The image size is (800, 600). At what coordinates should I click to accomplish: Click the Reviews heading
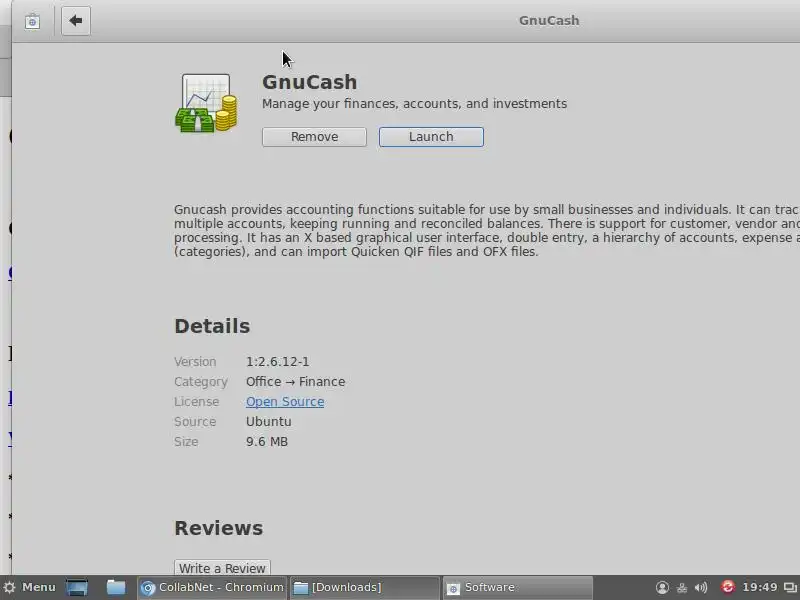point(218,529)
